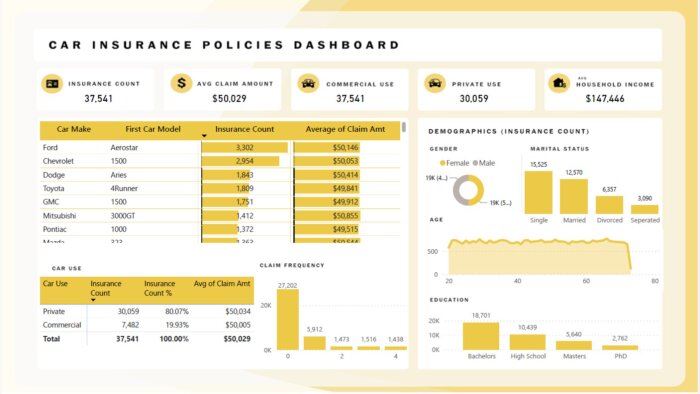This screenshot has width=700, height=394.
Task: Click the 18,701 Bachelors data label
Action: click(x=481, y=315)
